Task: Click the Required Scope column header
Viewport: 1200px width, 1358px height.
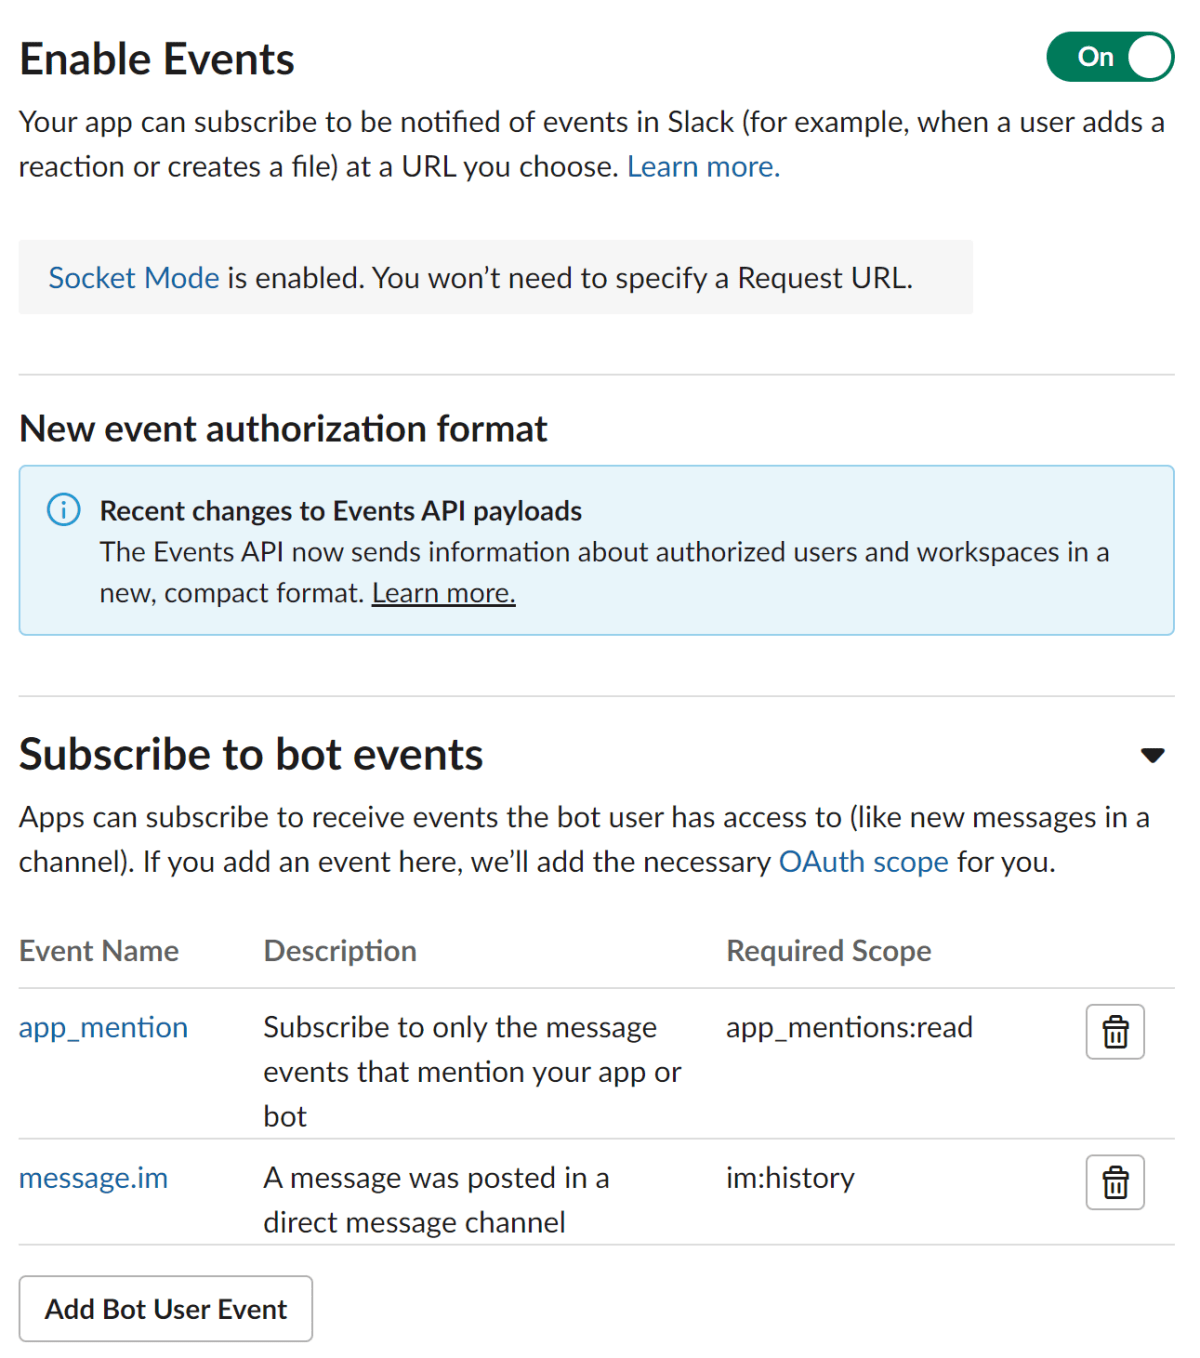Action: pyautogui.click(x=829, y=951)
